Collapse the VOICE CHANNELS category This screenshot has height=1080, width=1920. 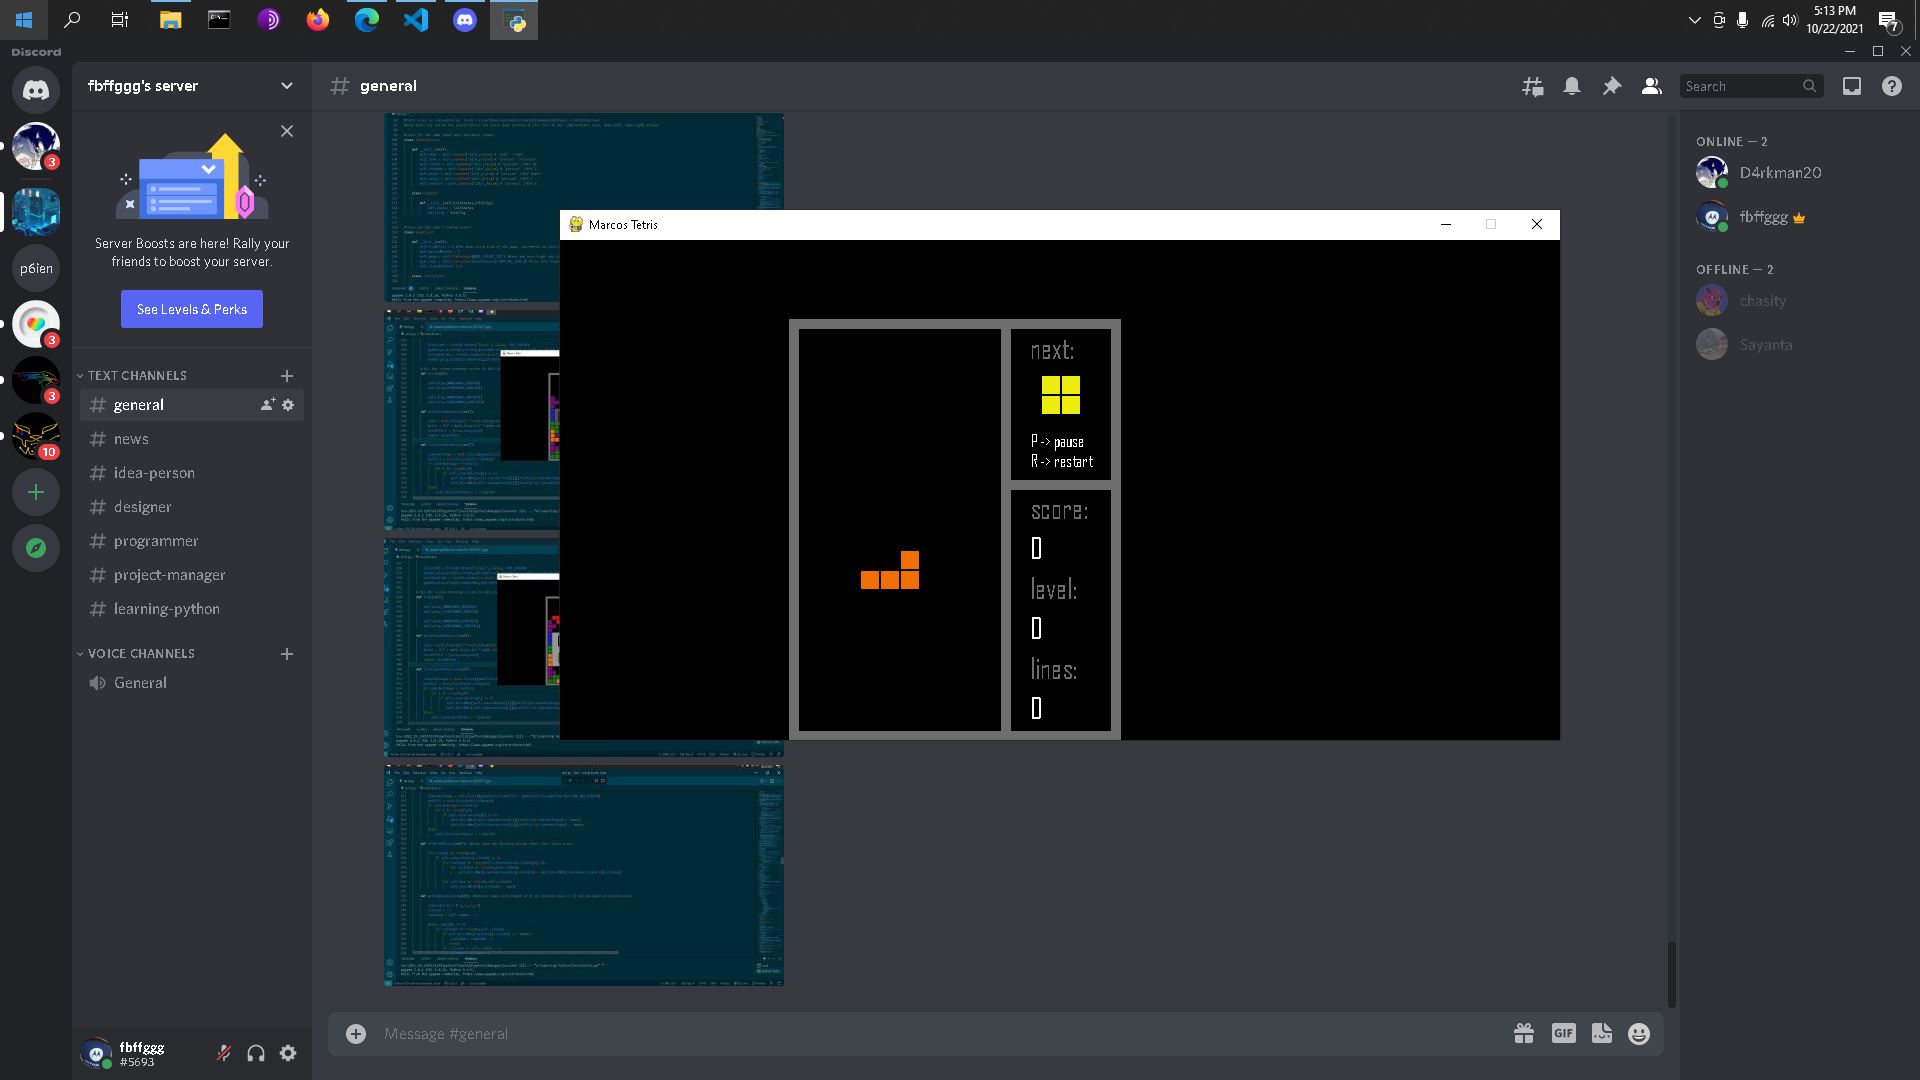click(140, 654)
